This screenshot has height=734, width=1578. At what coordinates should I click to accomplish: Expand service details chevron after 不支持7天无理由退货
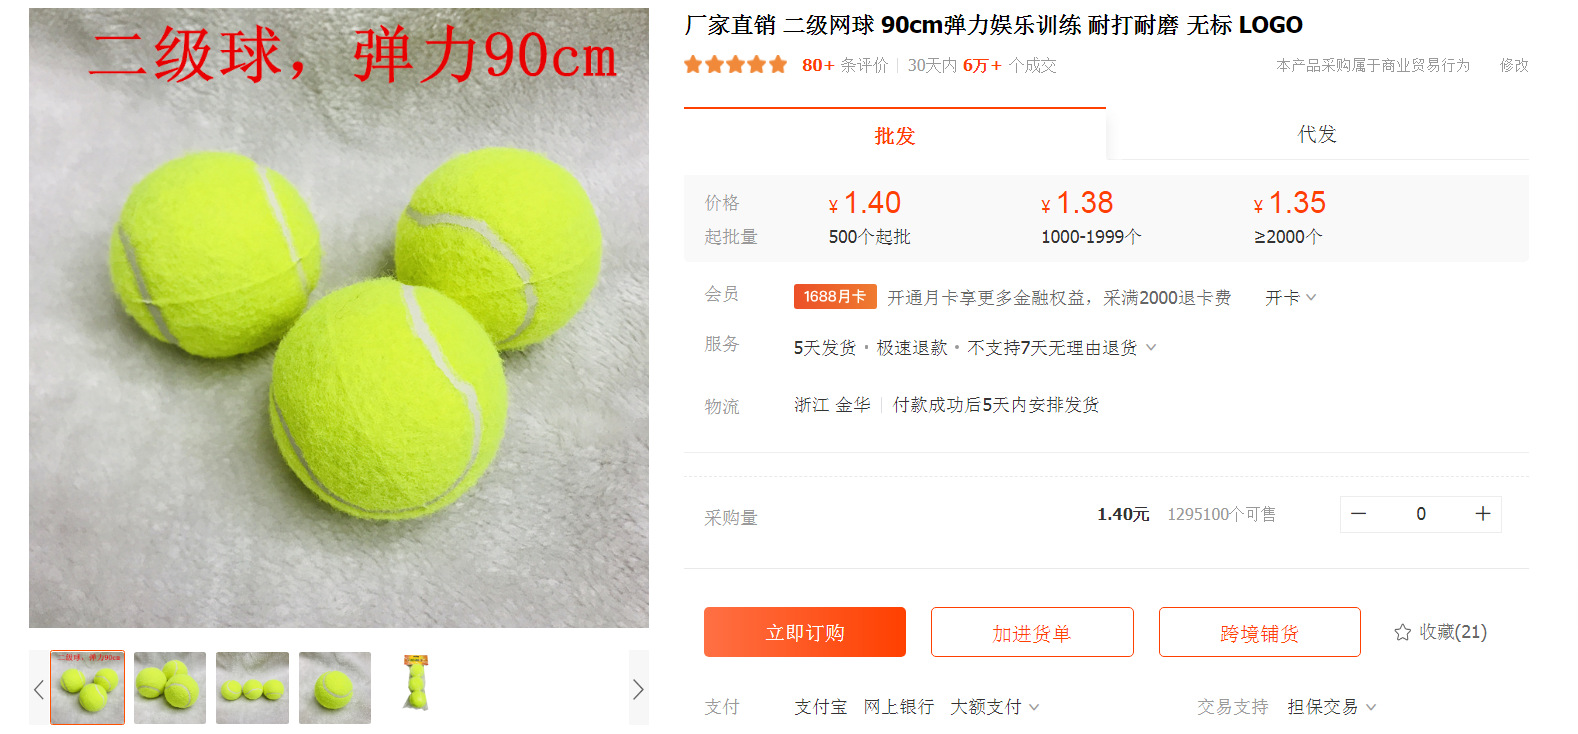(1151, 348)
